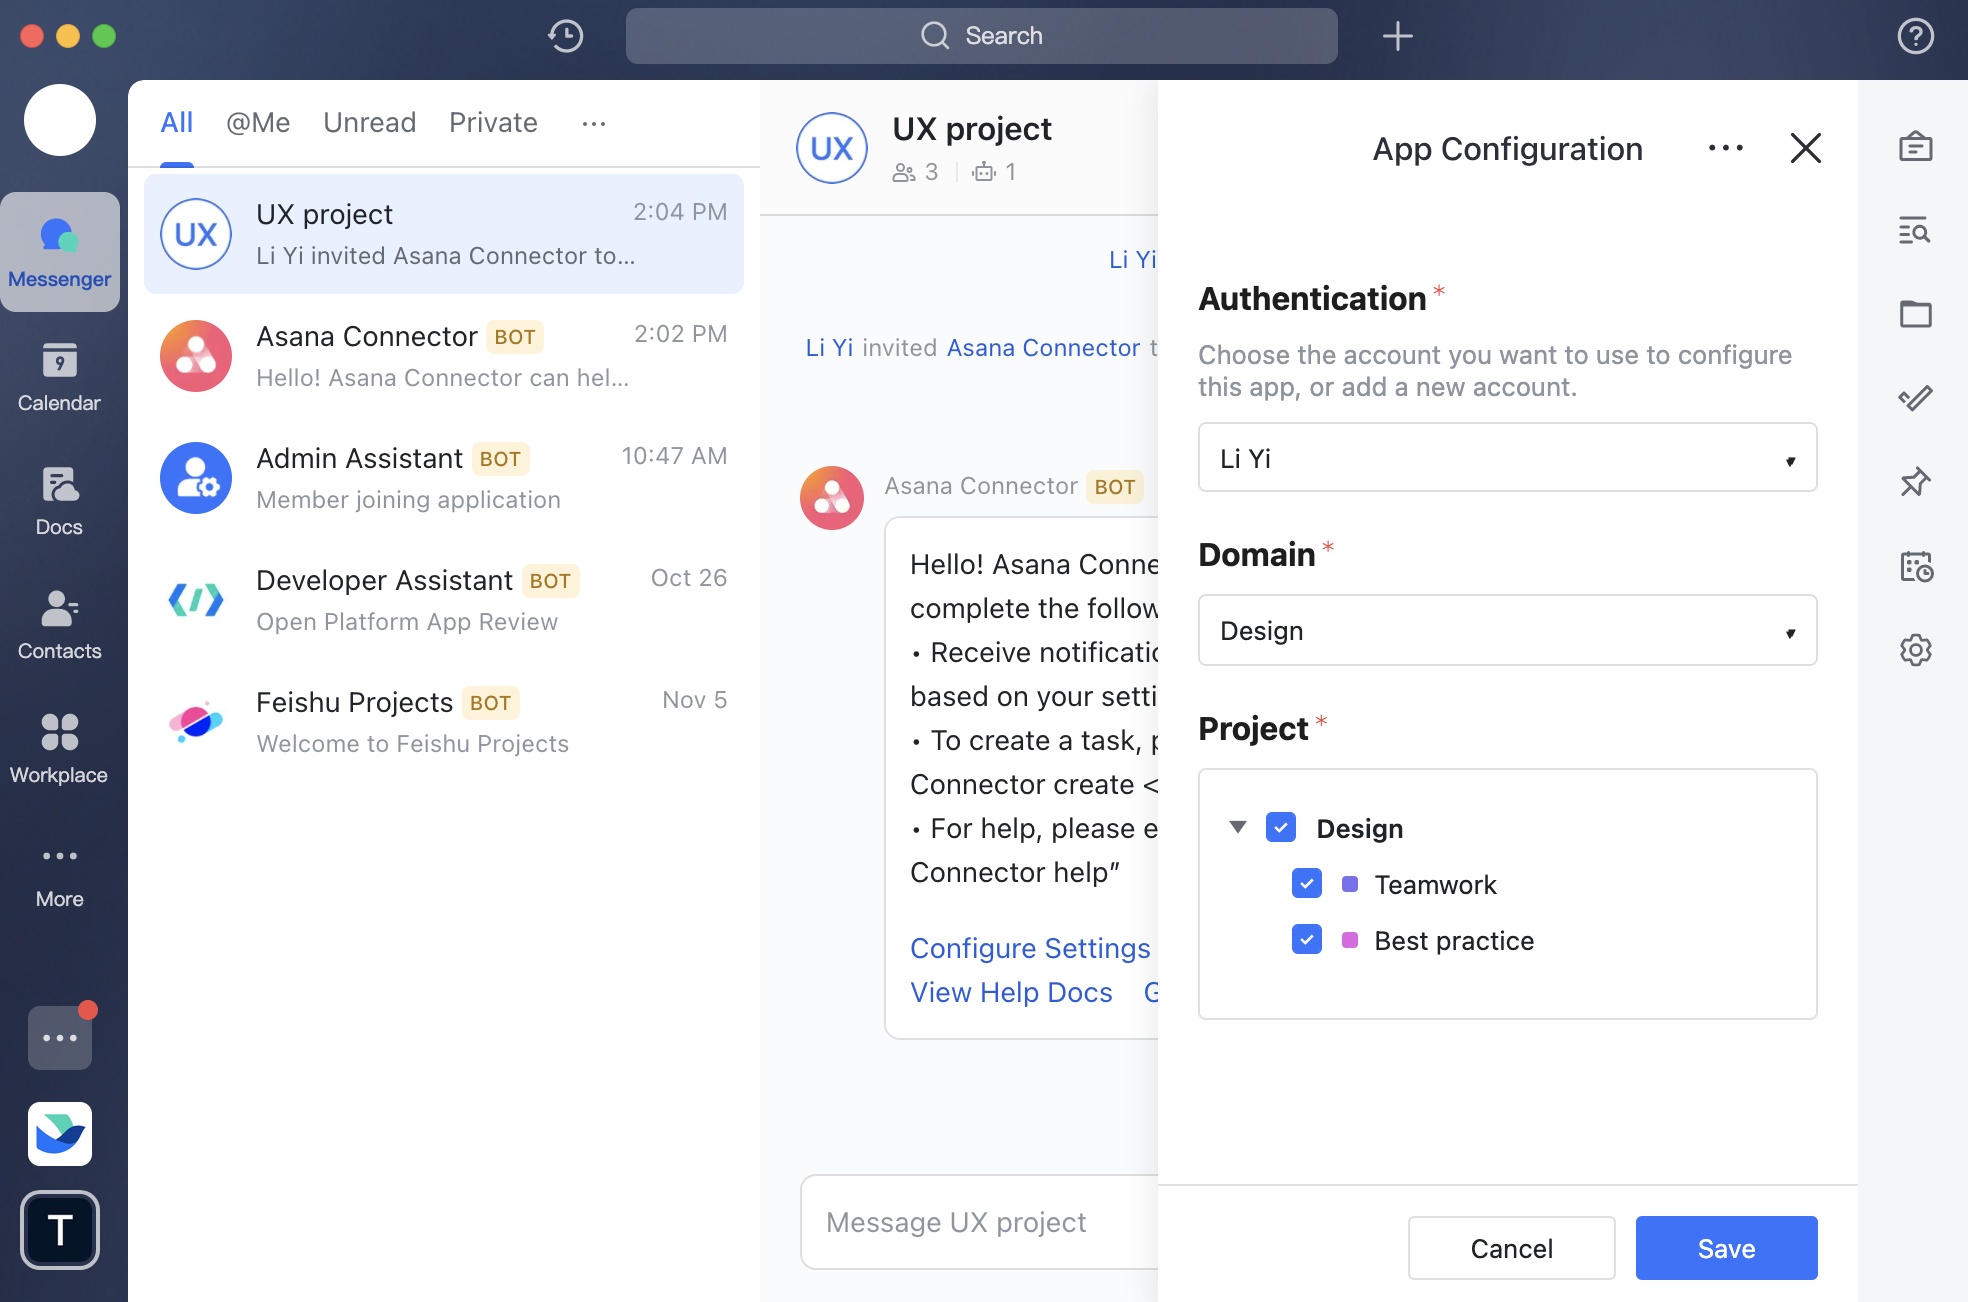The height and width of the screenshot is (1302, 1968).
Task: Click the Cancel button
Action: point(1511,1248)
